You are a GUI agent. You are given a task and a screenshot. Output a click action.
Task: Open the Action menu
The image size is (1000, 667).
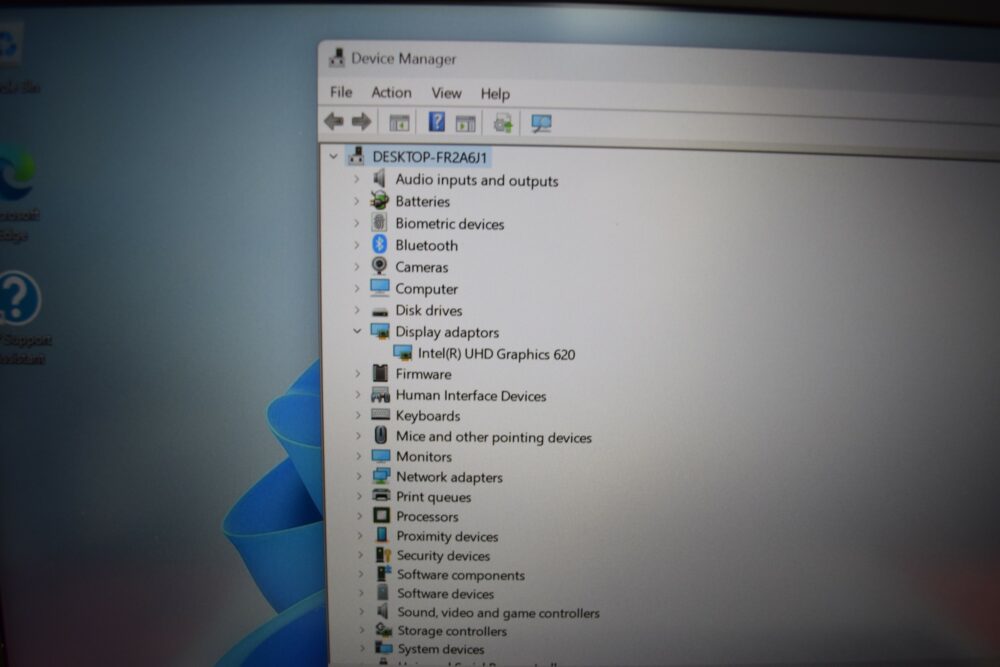(x=391, y=92)
